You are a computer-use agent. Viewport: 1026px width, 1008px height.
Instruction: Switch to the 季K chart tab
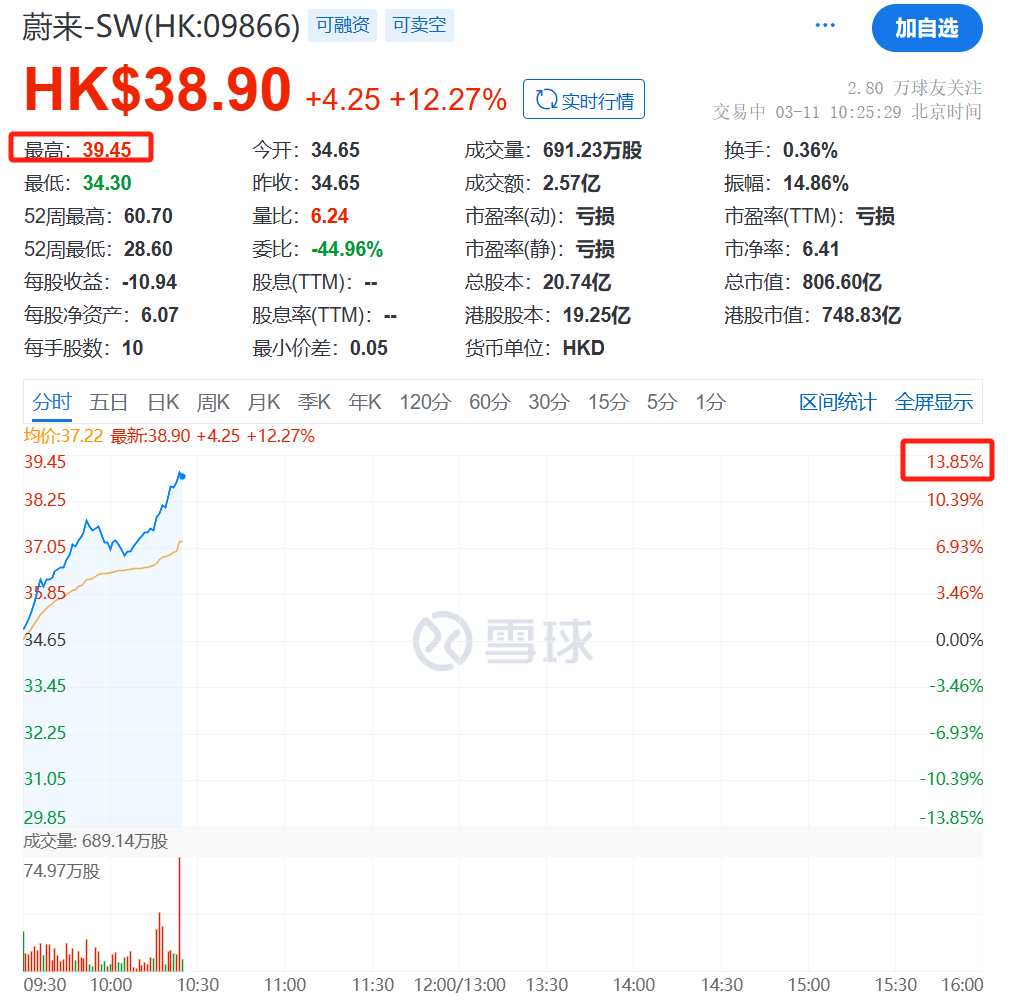tap(314, 401)
